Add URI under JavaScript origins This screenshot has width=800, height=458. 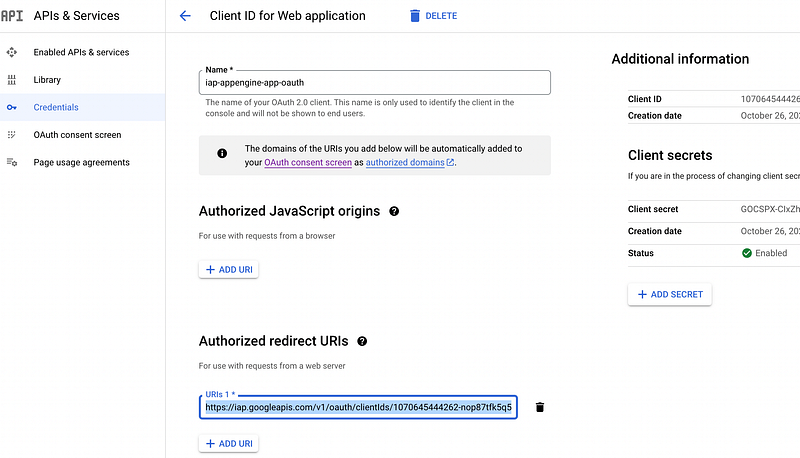tap(229, 269)
